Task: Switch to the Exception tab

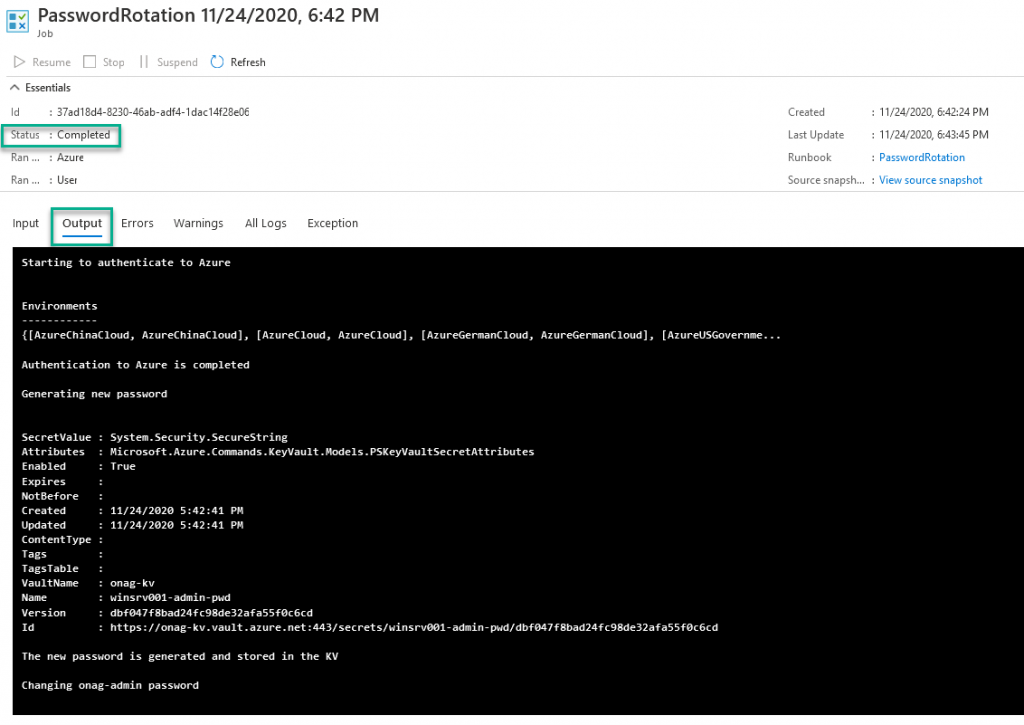Action: click(x=332, y=223)
